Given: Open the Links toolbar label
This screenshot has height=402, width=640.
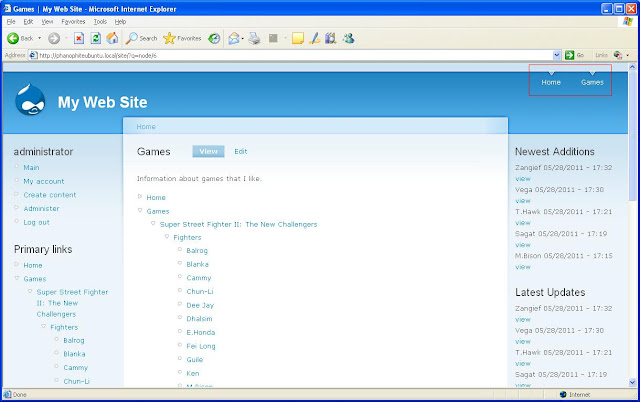Looking at the screenshot, I should click(601, 55).
